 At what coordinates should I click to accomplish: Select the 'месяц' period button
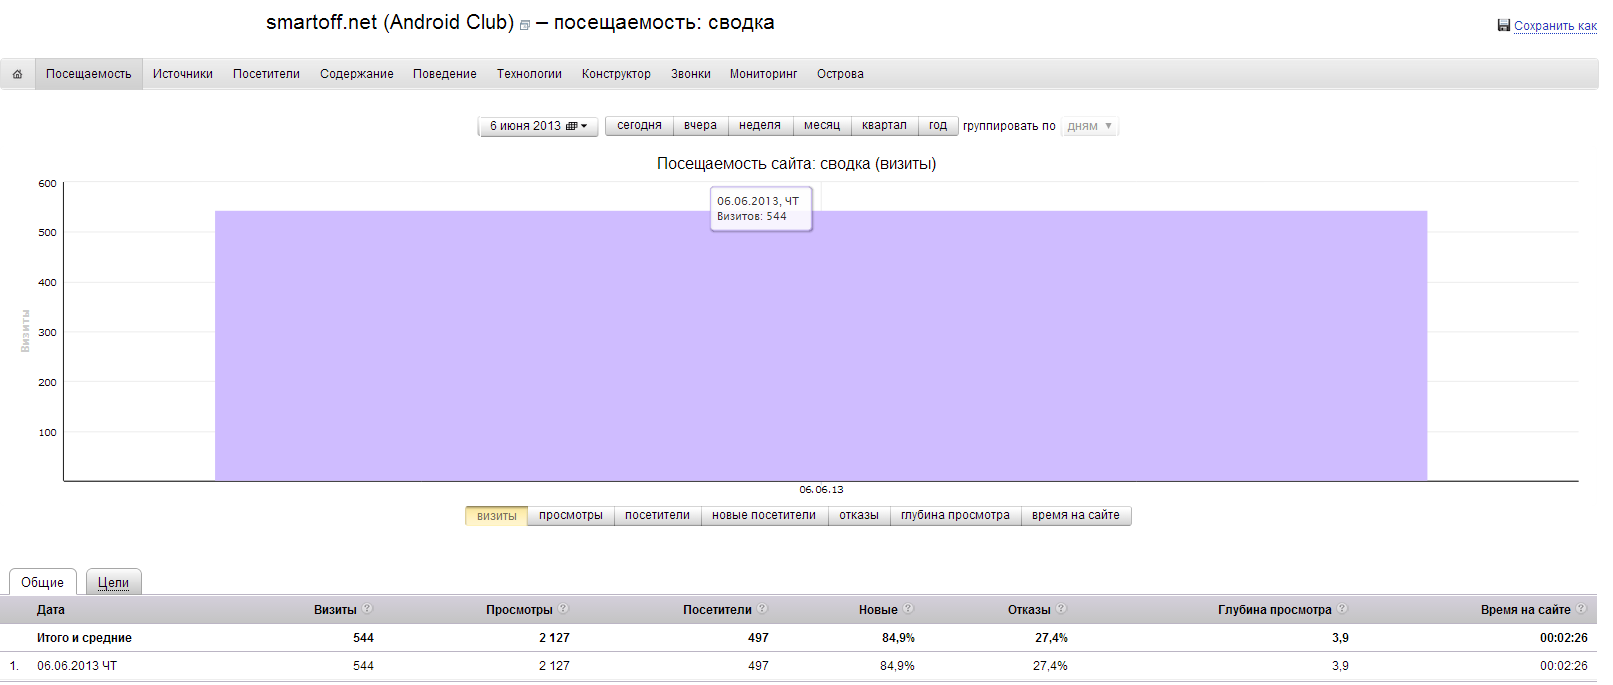point(822,126)
